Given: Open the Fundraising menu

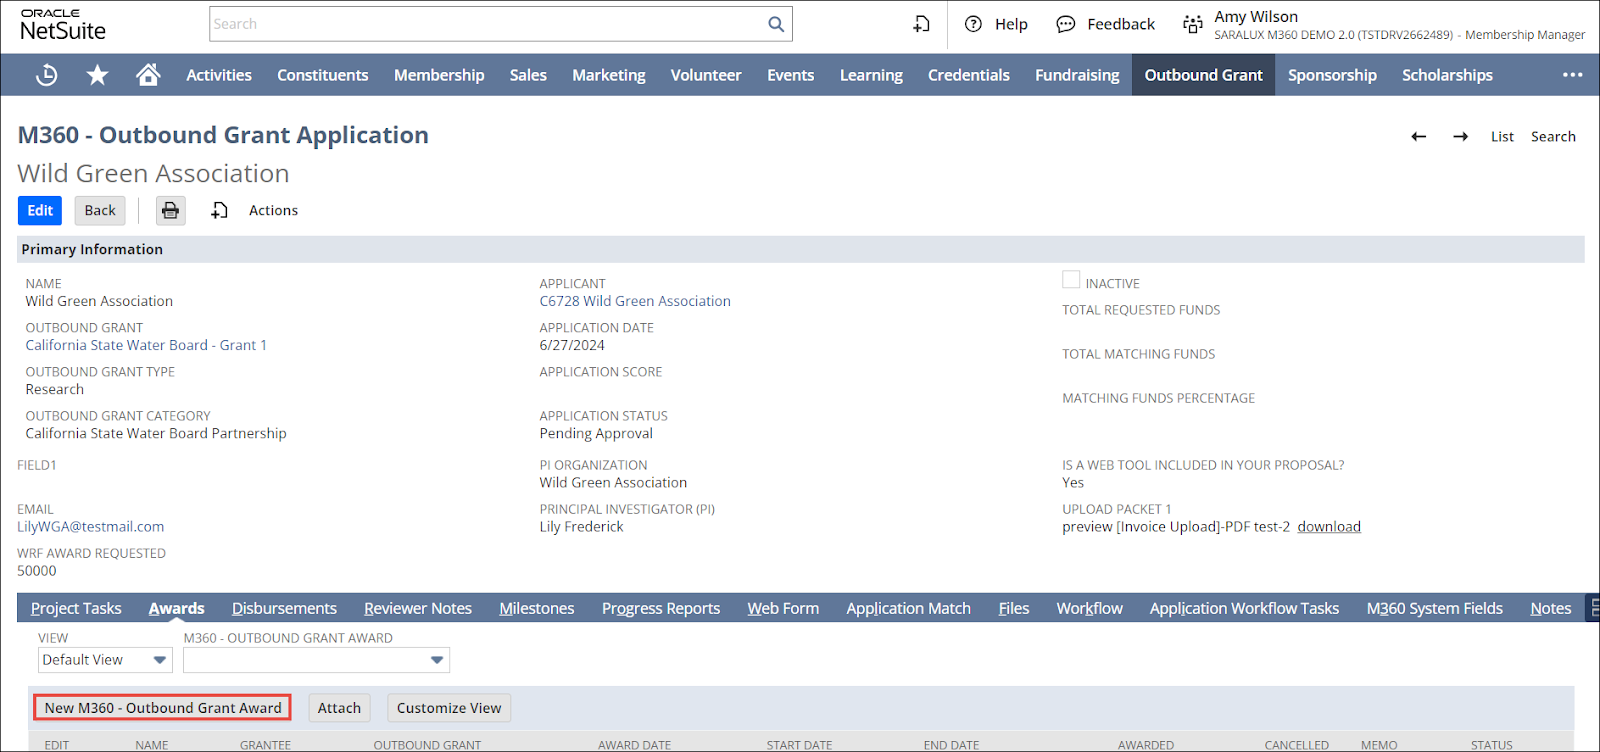Looking at the screenshot, I should coord(1077,75).
